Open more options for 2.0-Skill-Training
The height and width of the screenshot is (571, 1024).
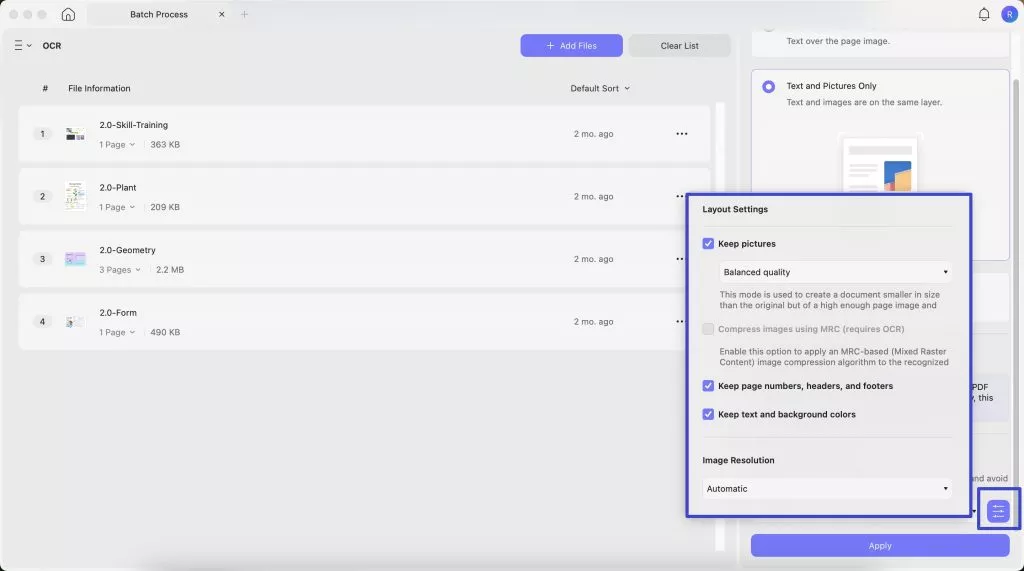(x=682, y=134)
